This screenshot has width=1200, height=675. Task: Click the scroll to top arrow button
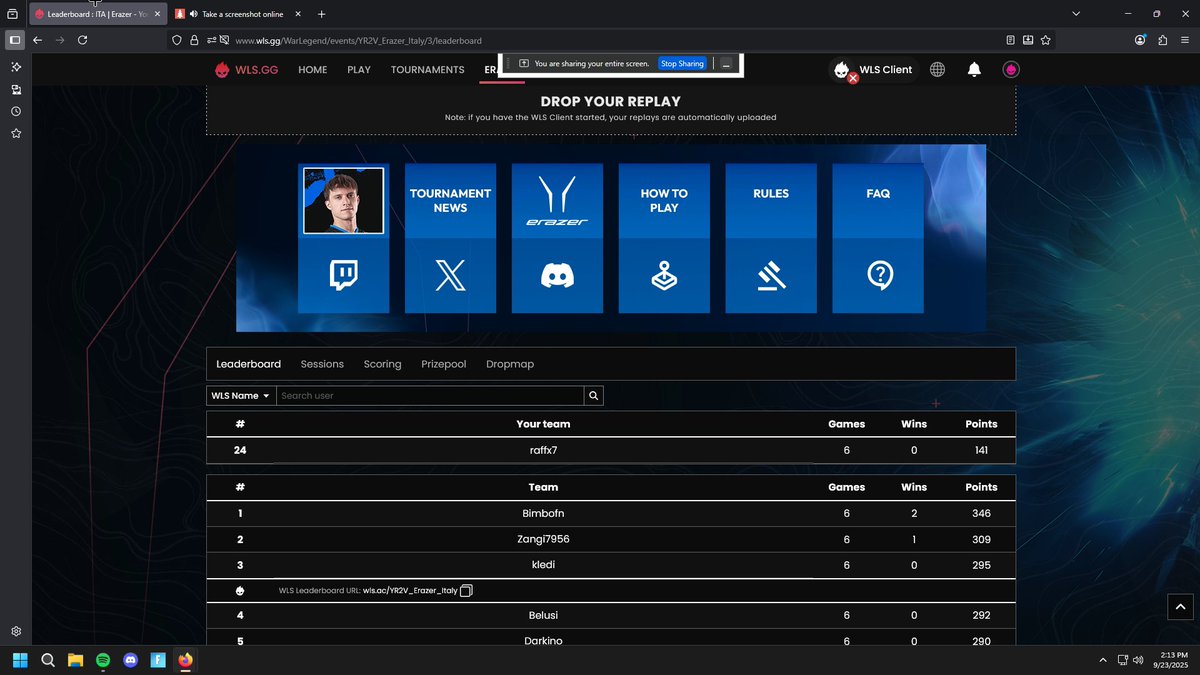tap(1180, 606)
